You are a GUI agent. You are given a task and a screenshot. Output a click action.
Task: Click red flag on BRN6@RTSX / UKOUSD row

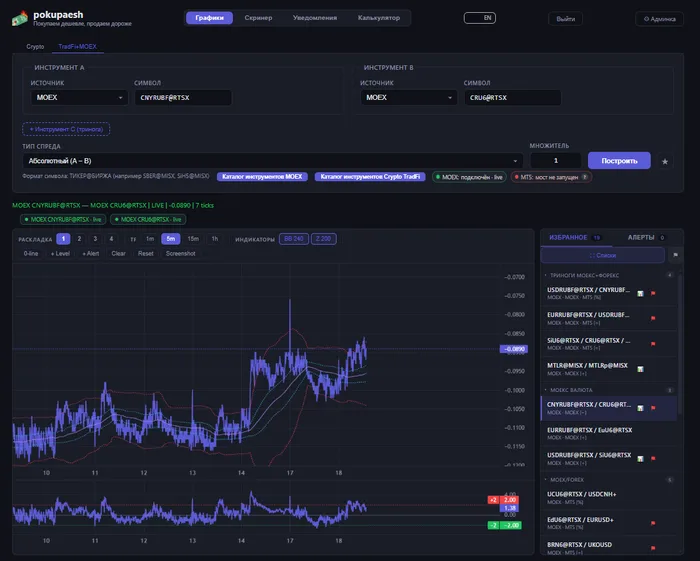coord(653,548)
